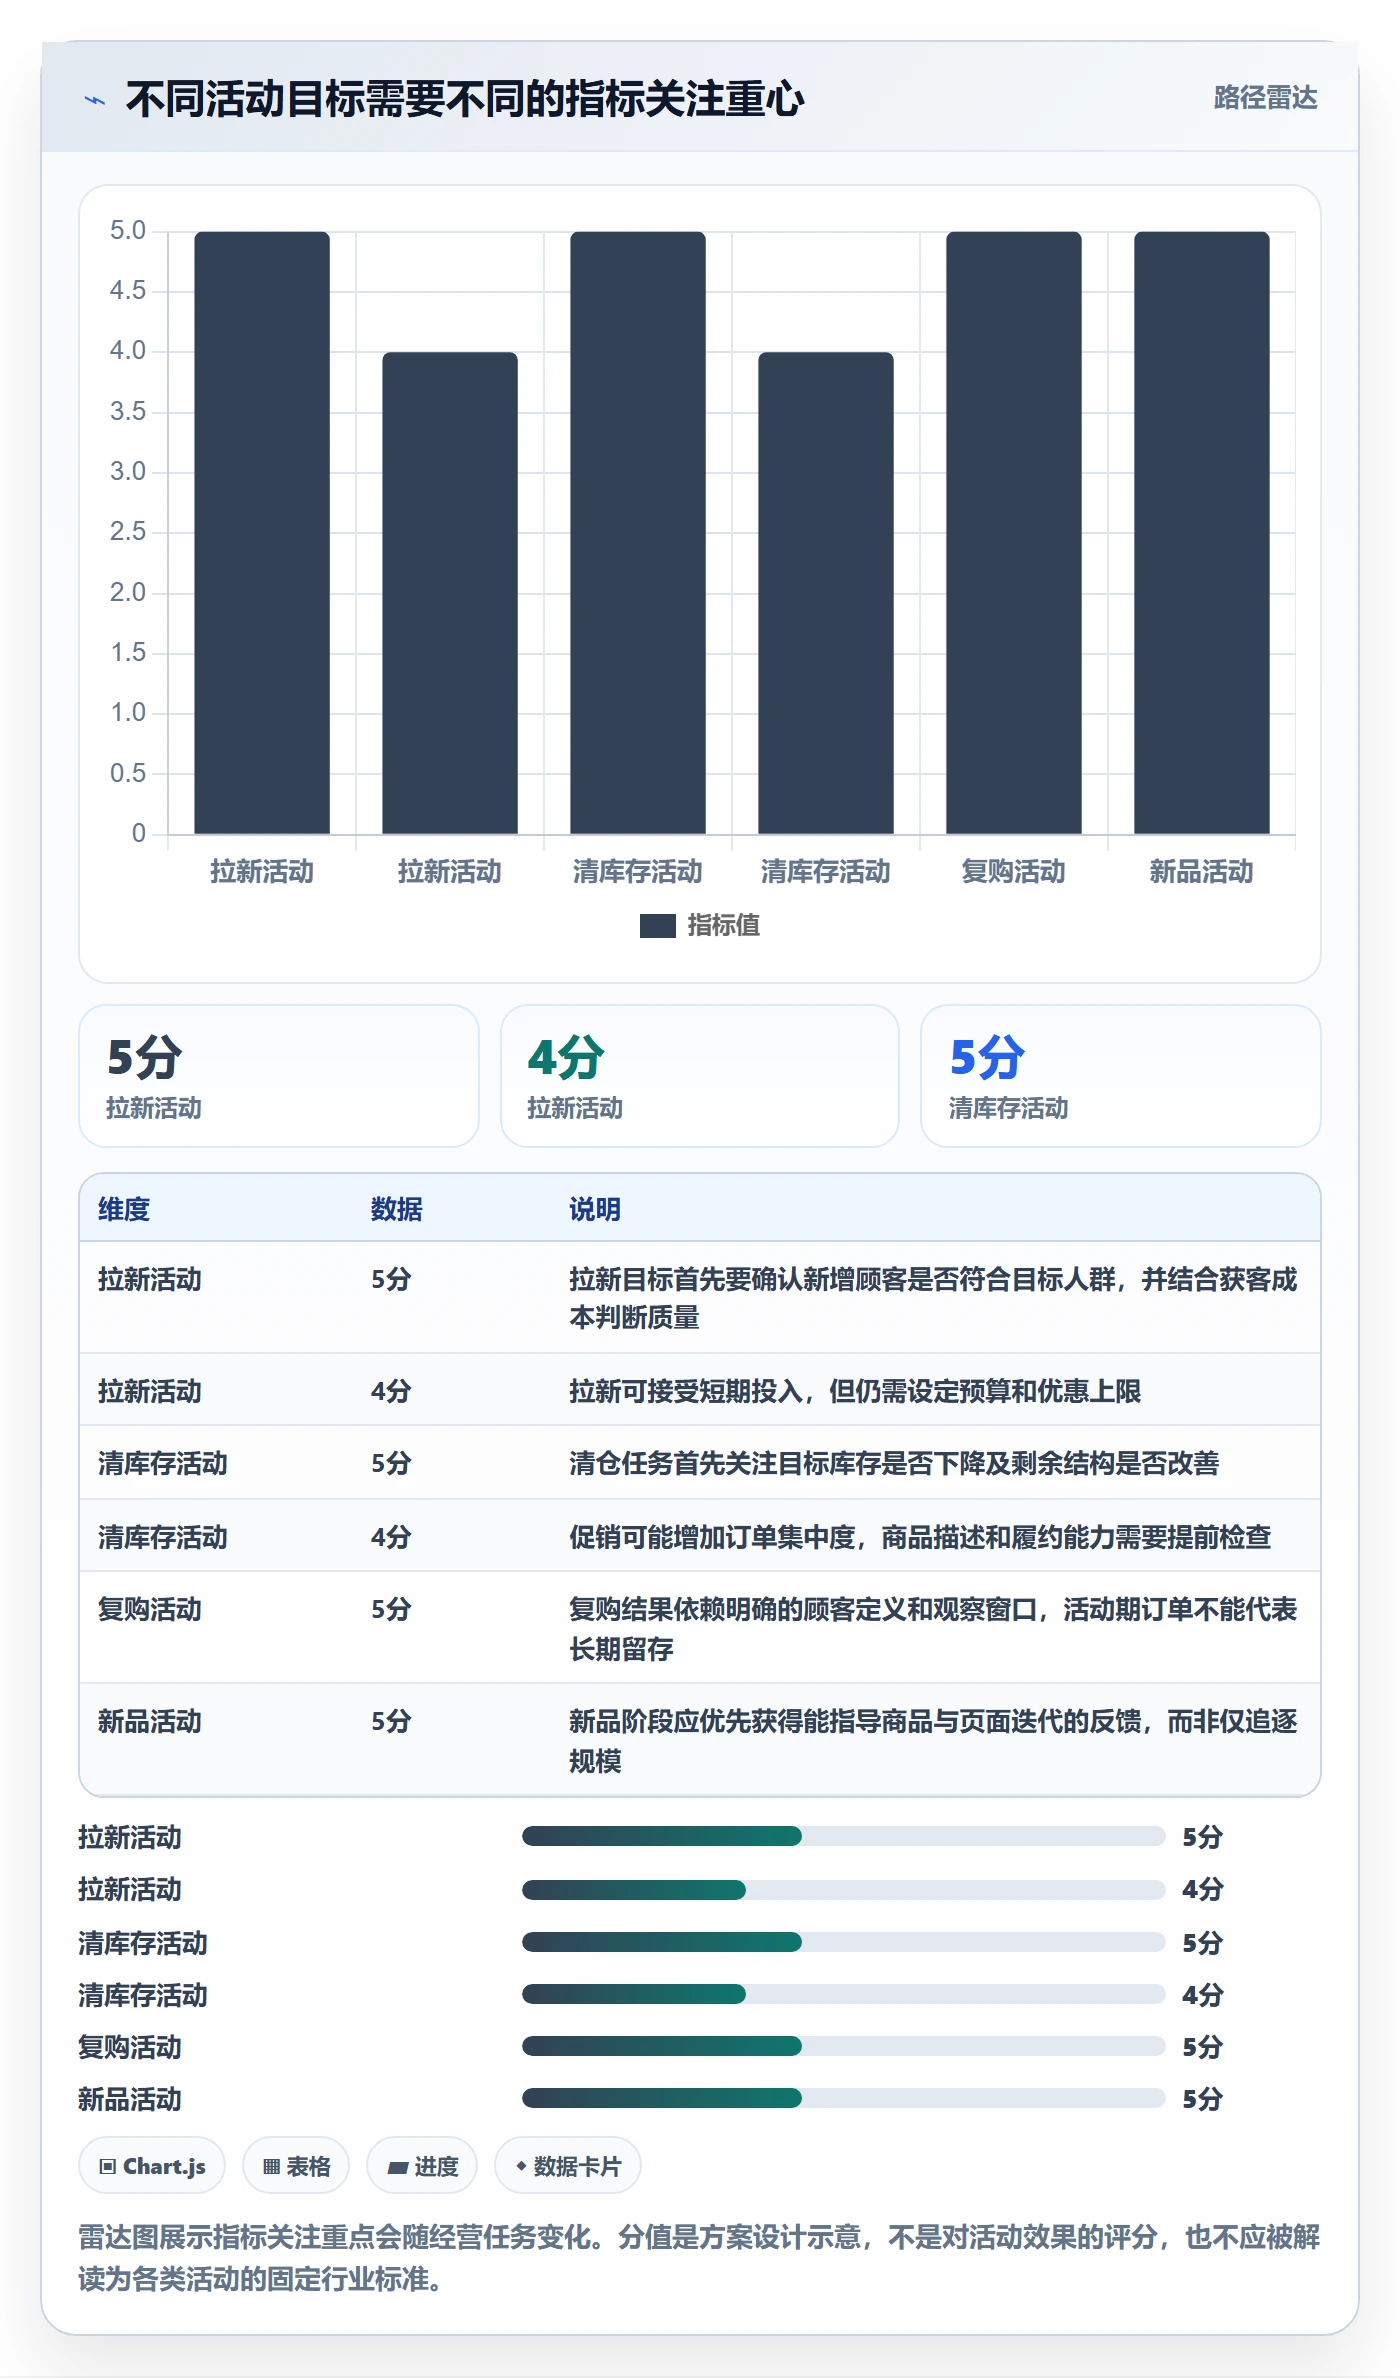Image resolution: width=1400 pixels, height=2378 pixels.
Task: Click the 复购活动 x-axis label in the chart
Action: (1014, 872)
